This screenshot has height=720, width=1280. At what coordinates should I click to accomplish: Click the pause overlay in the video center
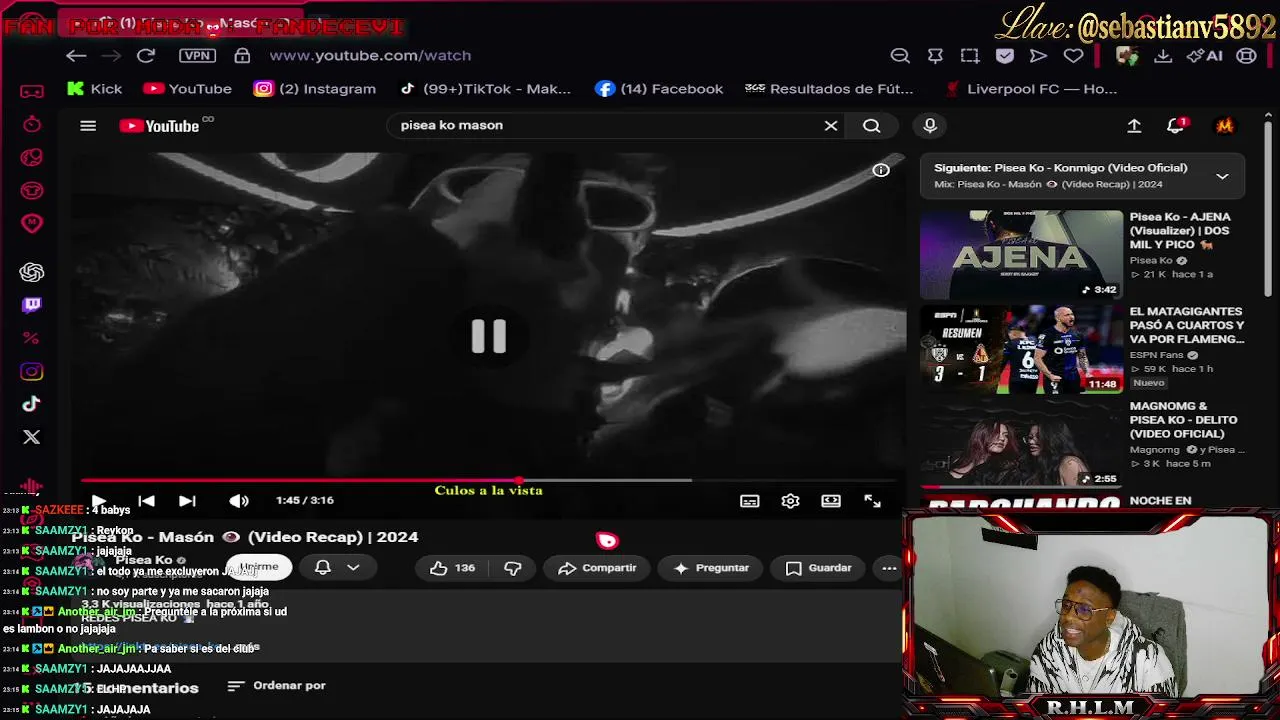(x=489, y=336)
